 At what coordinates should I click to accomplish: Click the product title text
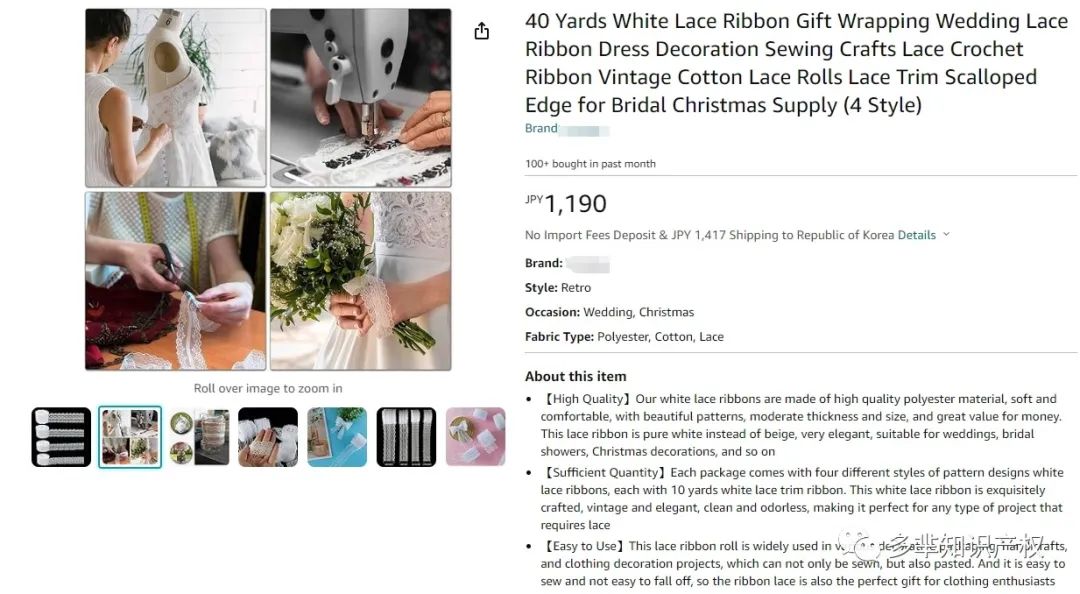pyautogui.click(x=796, y=63)
